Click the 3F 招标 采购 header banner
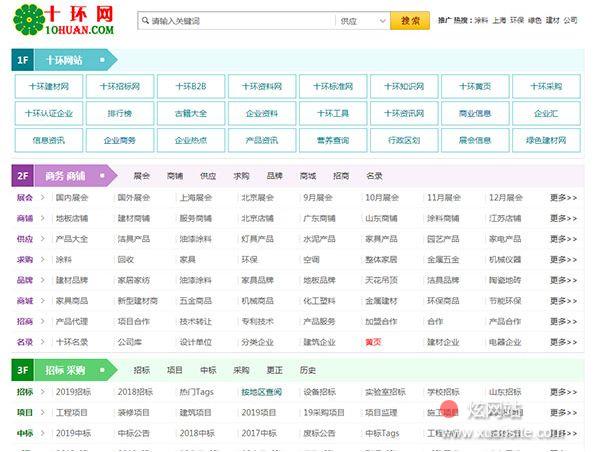The height and width of the screenshot is (452, 600). pyautogui.click(x=64, y=370)
